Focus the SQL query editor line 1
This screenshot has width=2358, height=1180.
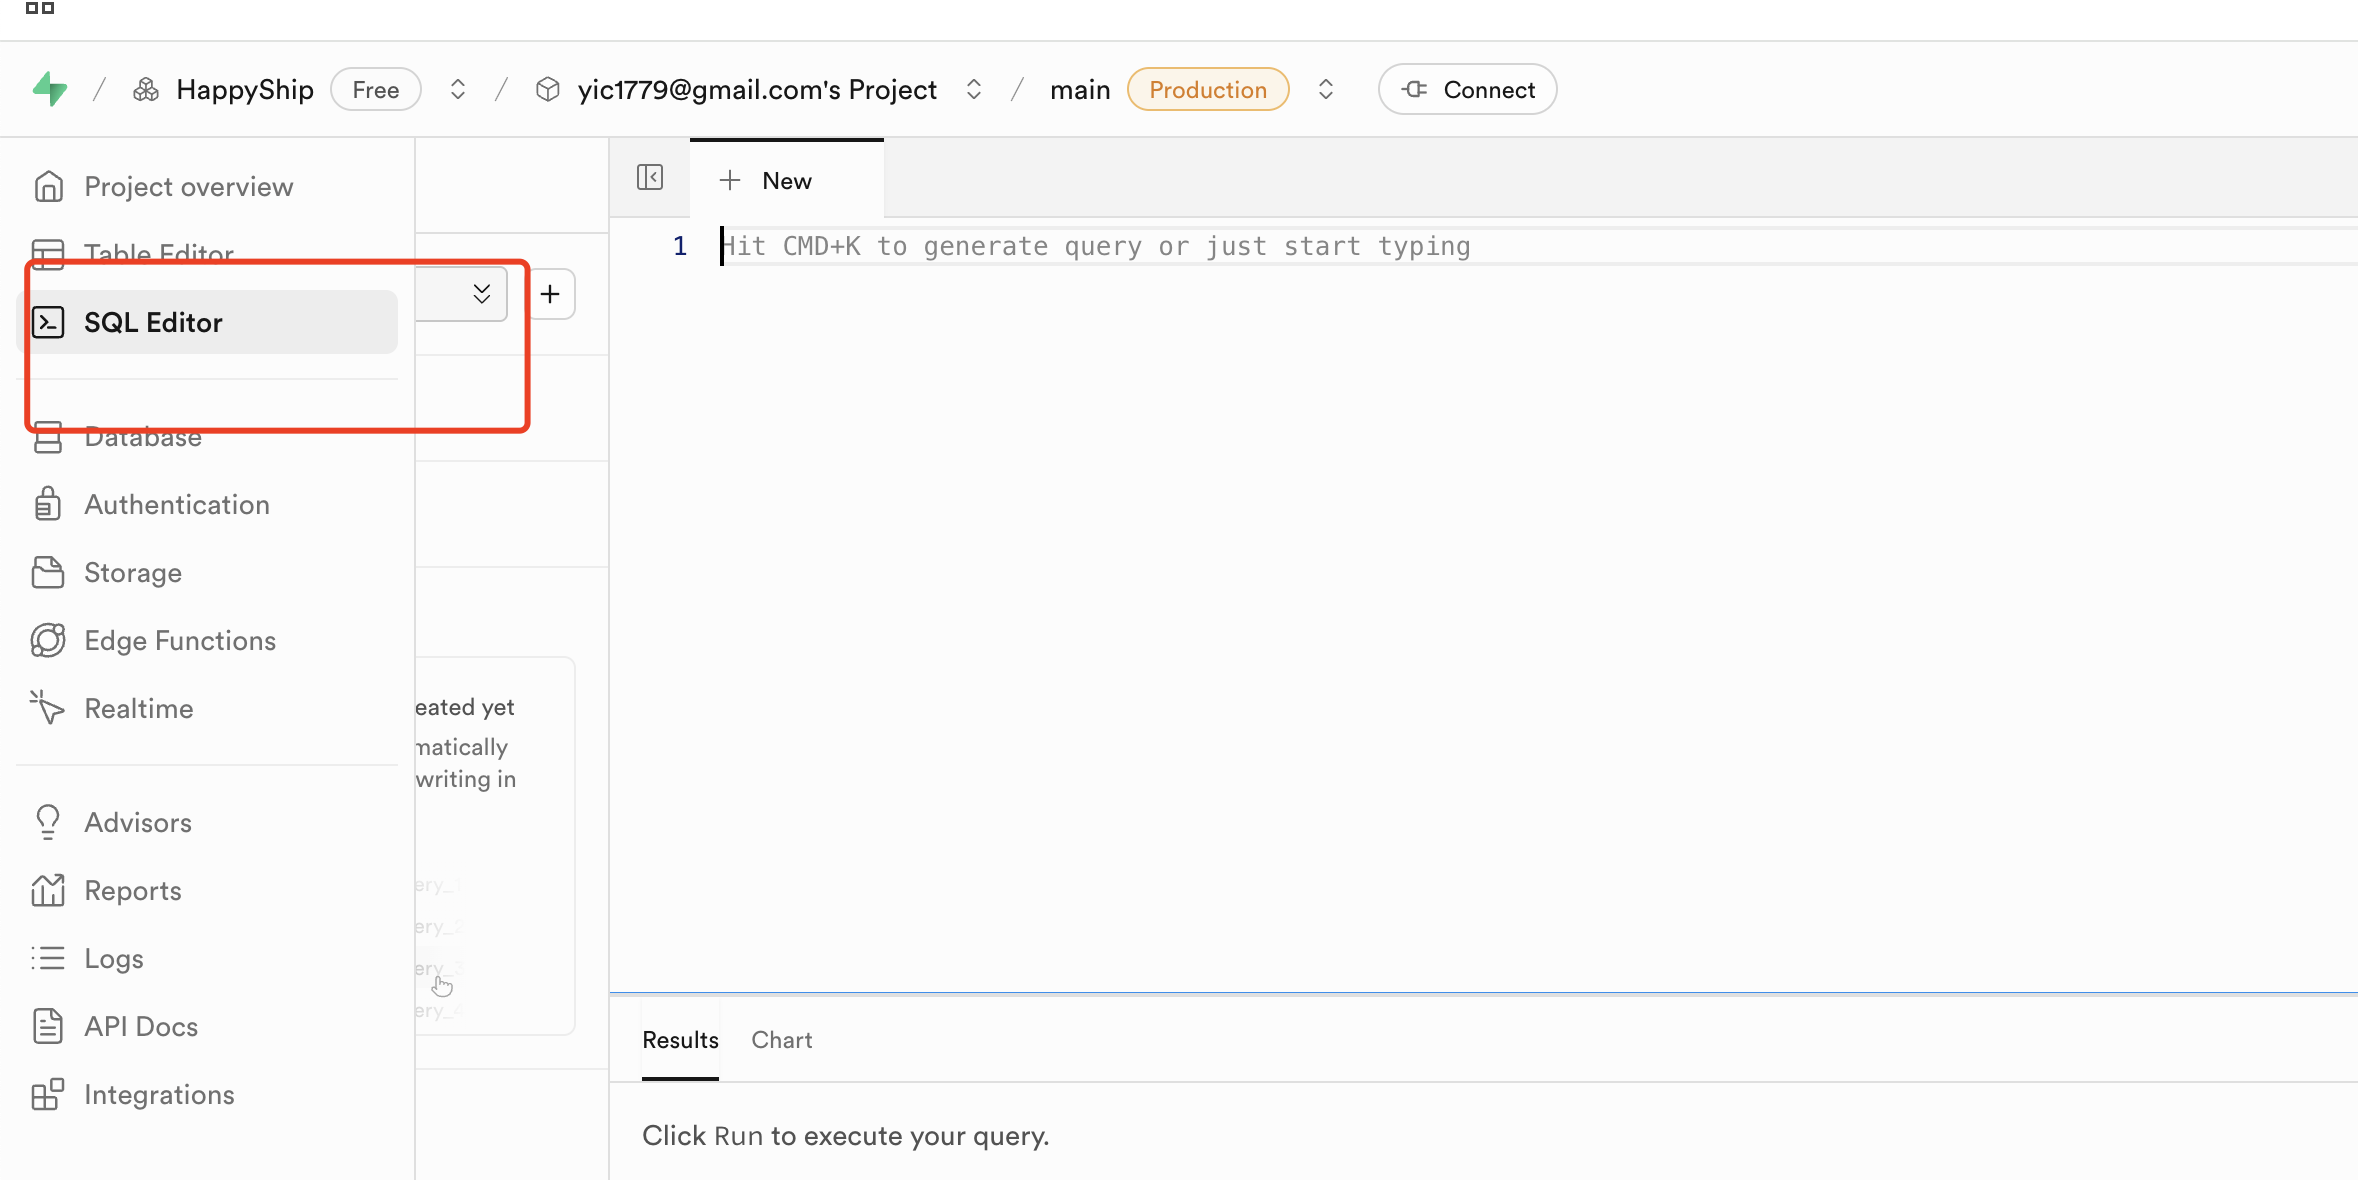[1538, 246]
